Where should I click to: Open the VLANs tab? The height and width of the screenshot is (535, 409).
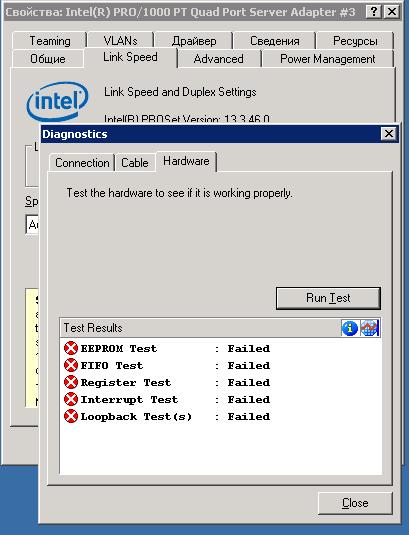[120, 41]
